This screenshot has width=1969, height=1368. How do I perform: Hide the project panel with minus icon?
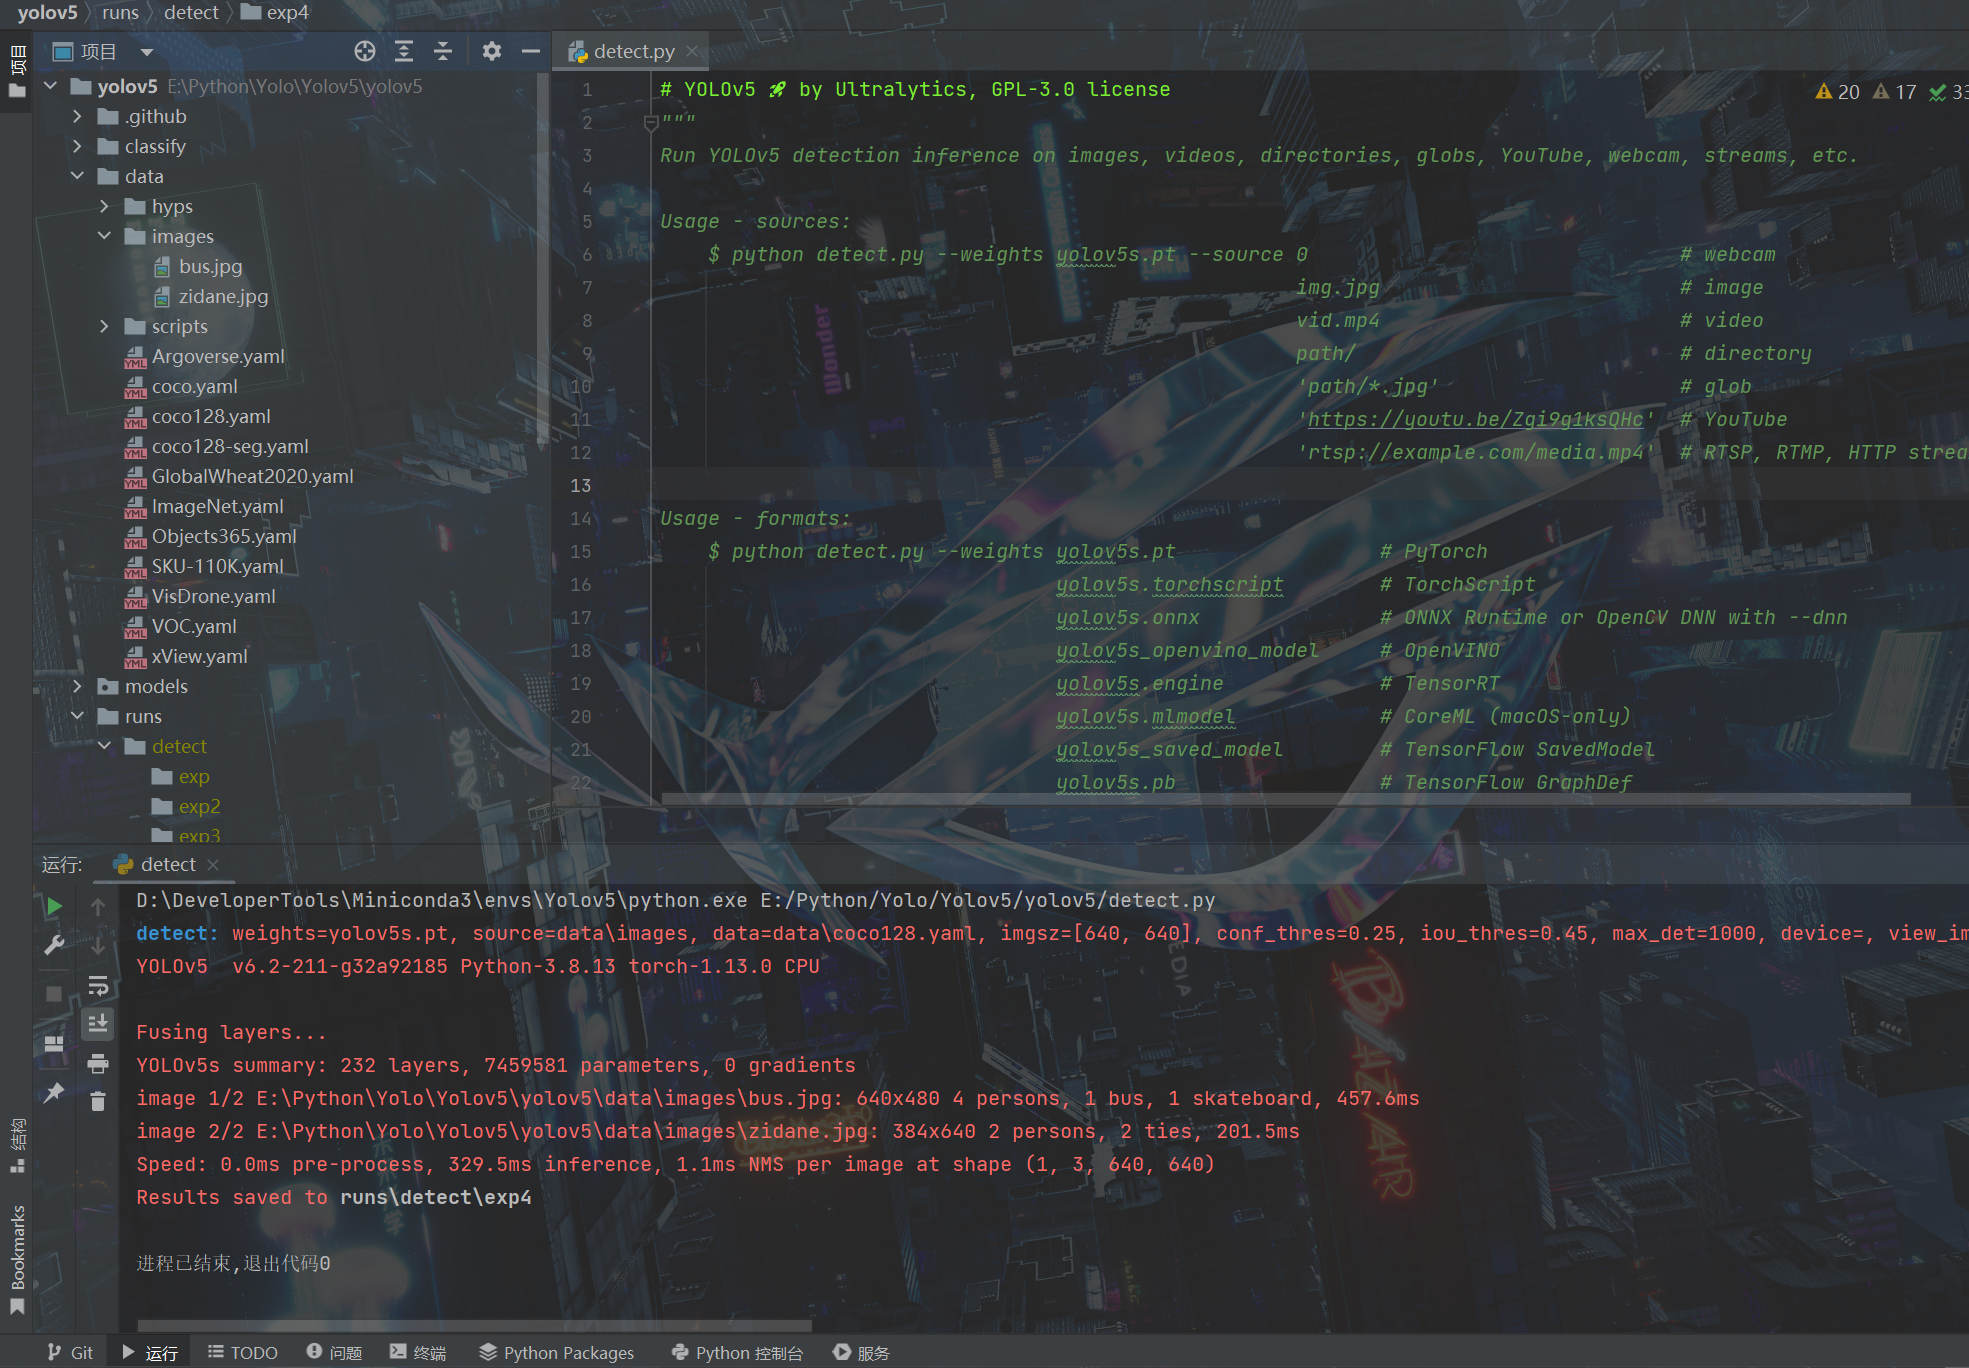pos(531,51)
